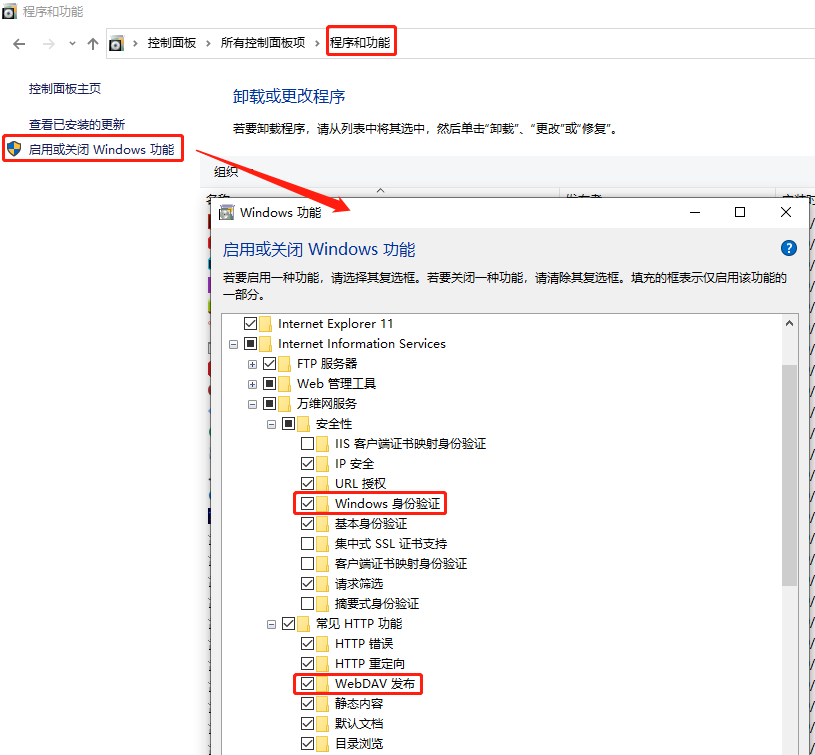Click the feature list scrollbar up arrow
The height and width of the screenshot is (755, 815).
(790, 324)
